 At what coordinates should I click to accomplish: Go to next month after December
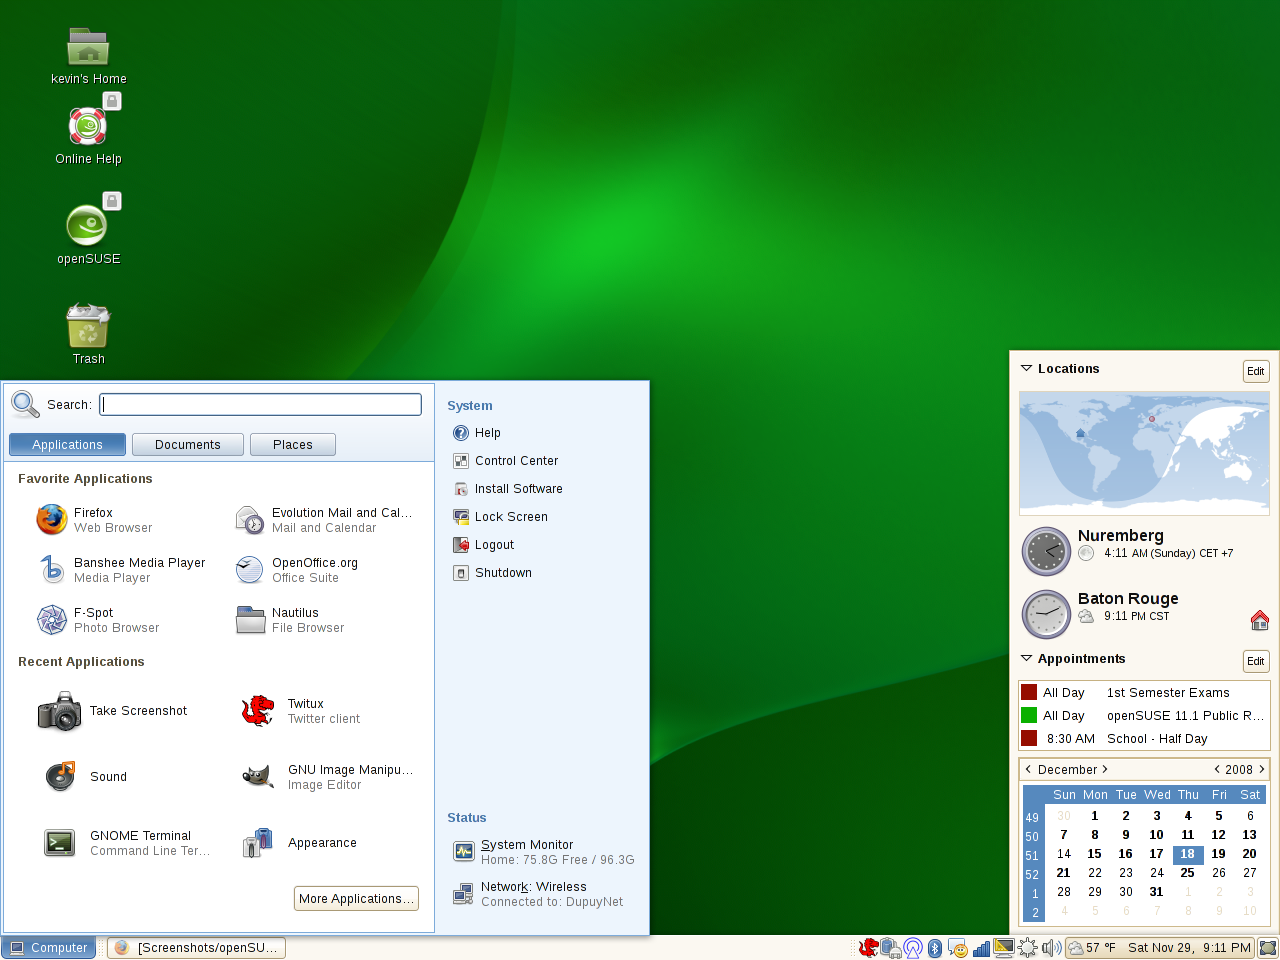click(x=1105, y=769)
